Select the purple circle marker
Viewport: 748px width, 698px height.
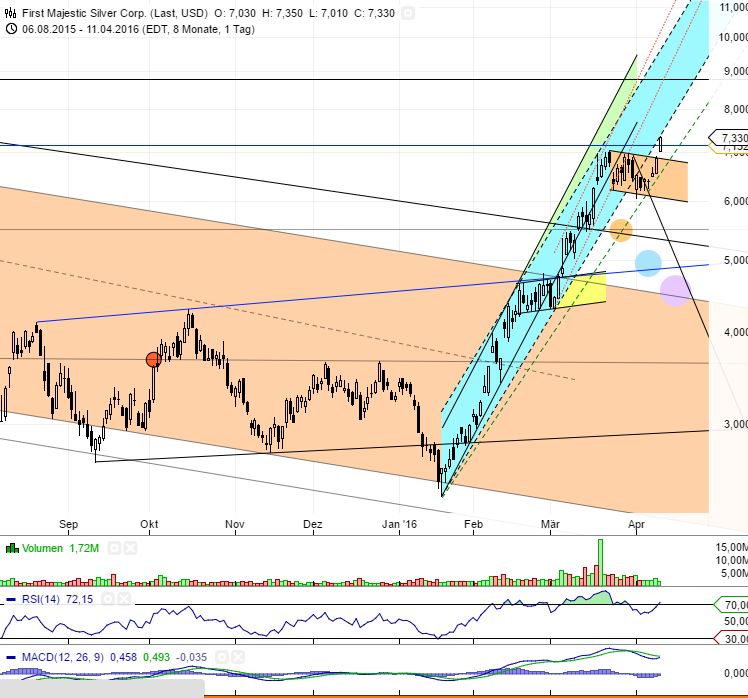(675, 291)
